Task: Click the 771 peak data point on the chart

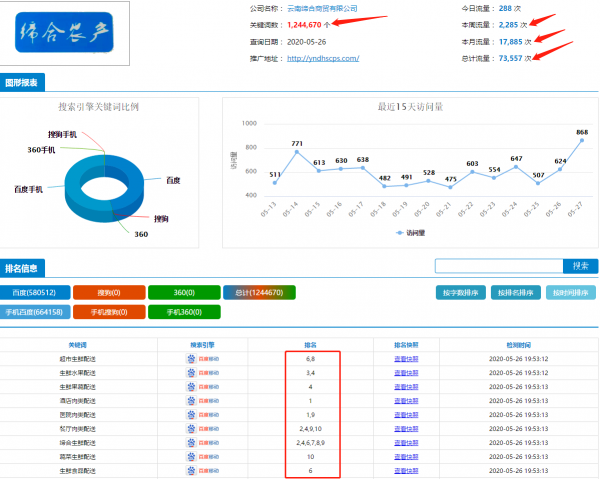Action: point(297,152)
